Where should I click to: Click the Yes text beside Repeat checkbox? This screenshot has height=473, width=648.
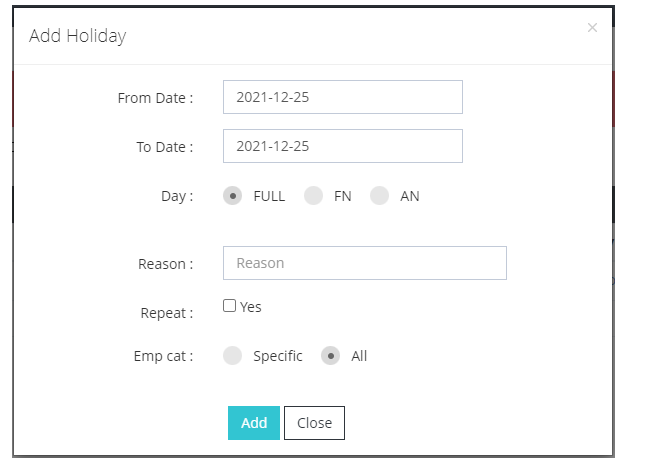[251, 307]
